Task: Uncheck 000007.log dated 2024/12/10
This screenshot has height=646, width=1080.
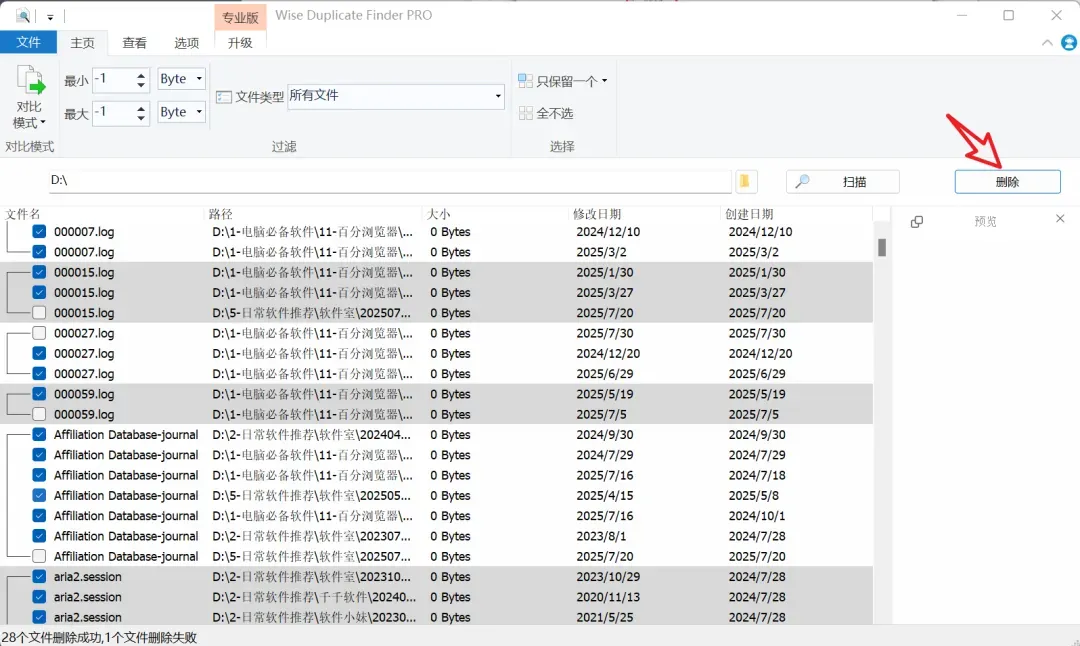Action: [x=39, y=232]
